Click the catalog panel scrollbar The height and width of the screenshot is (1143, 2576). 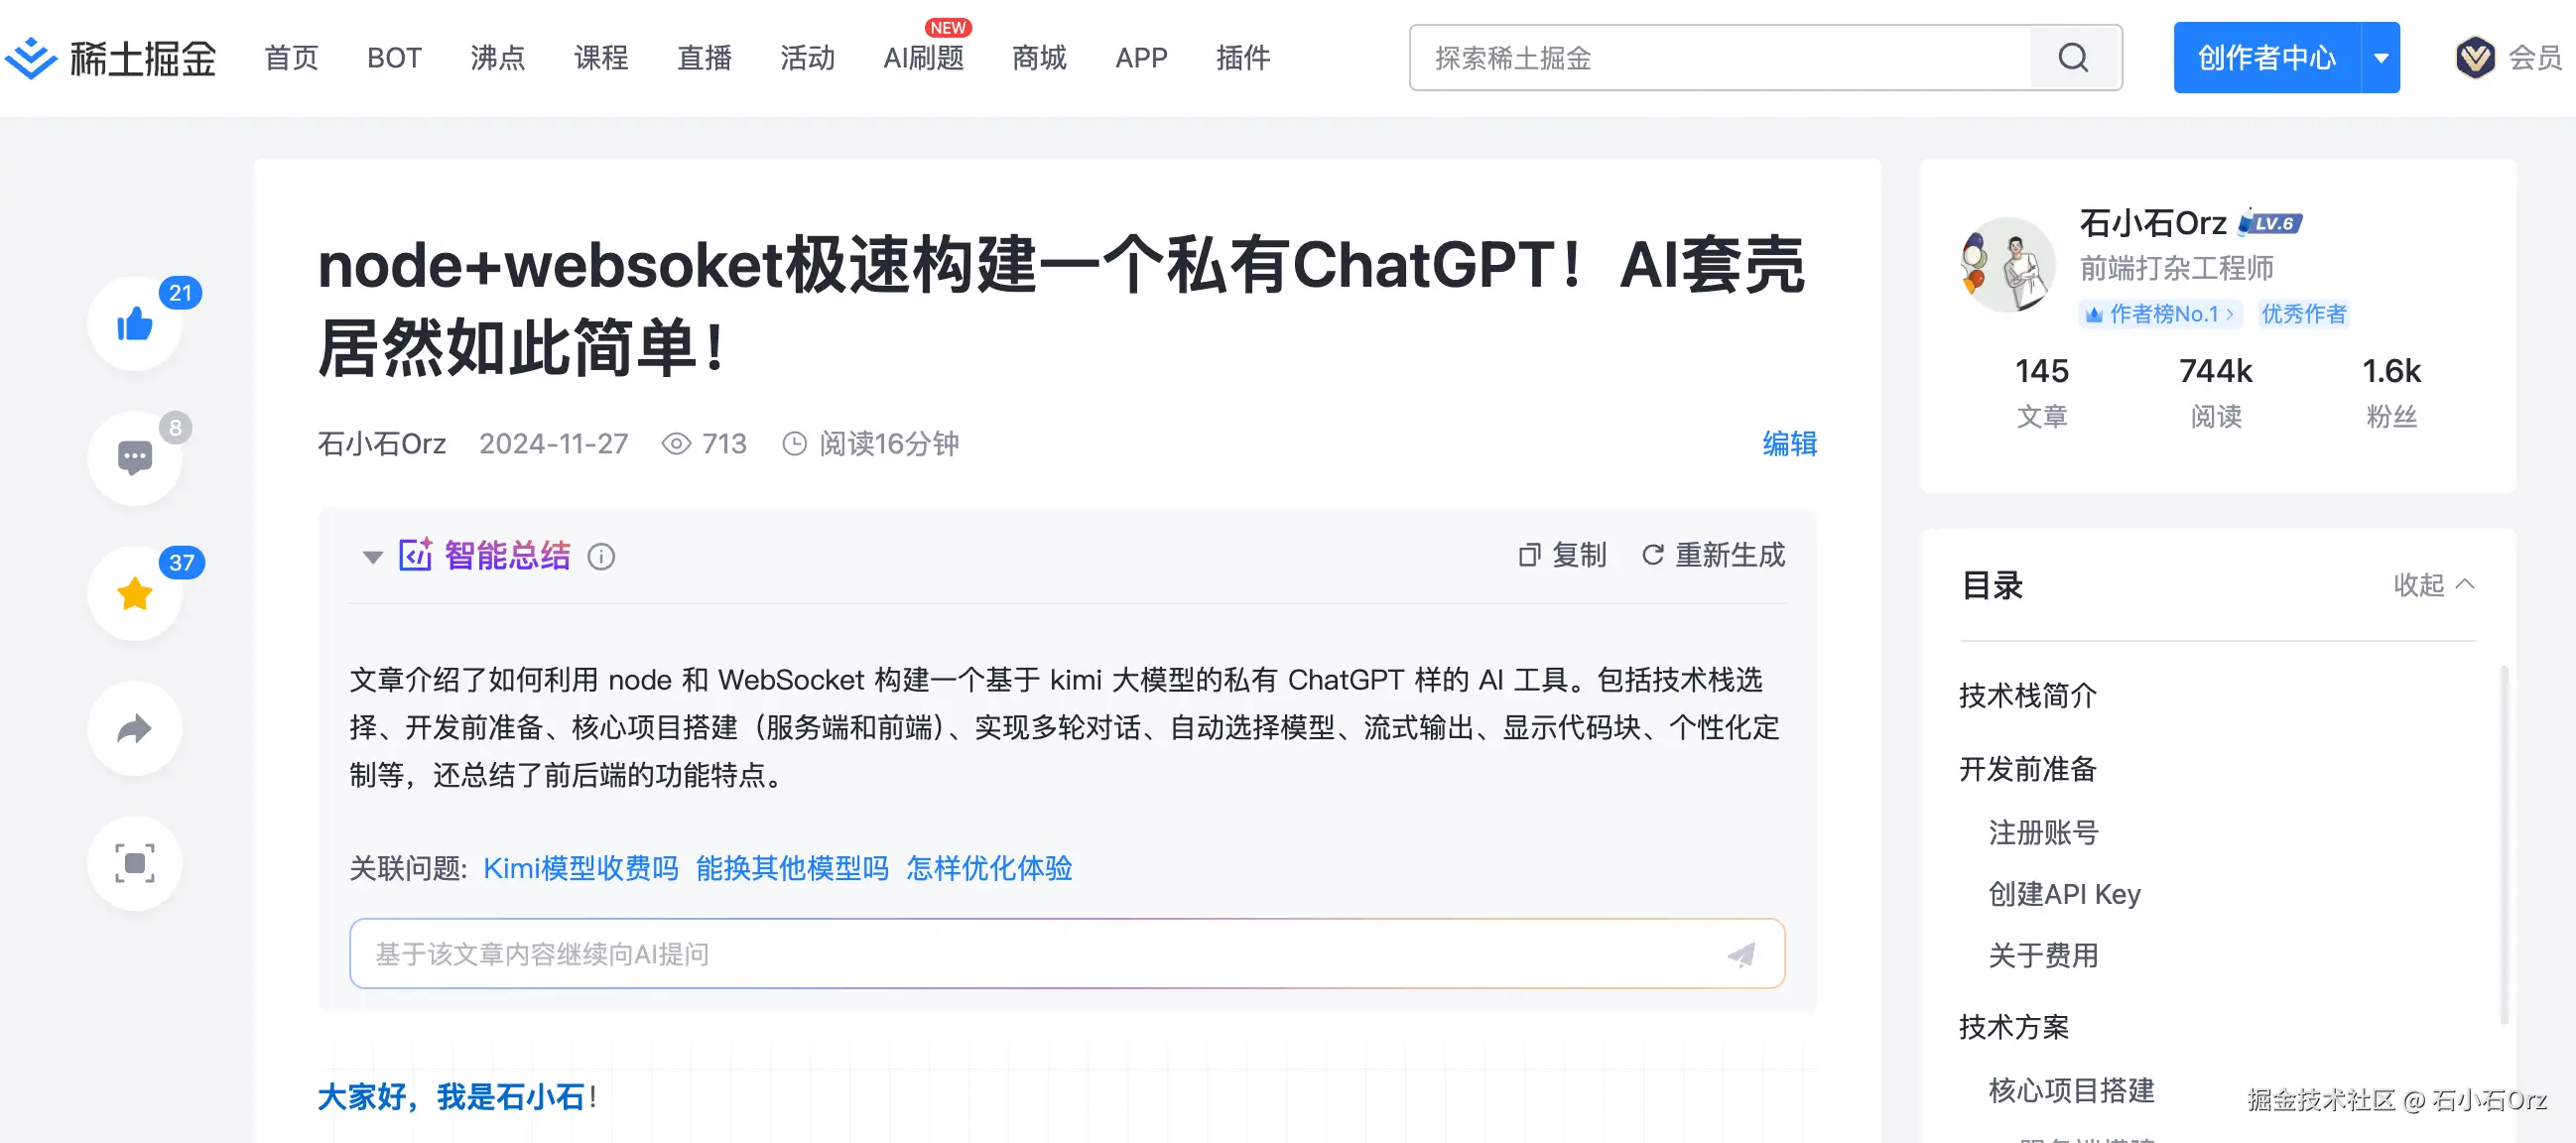click(2503, 844)
